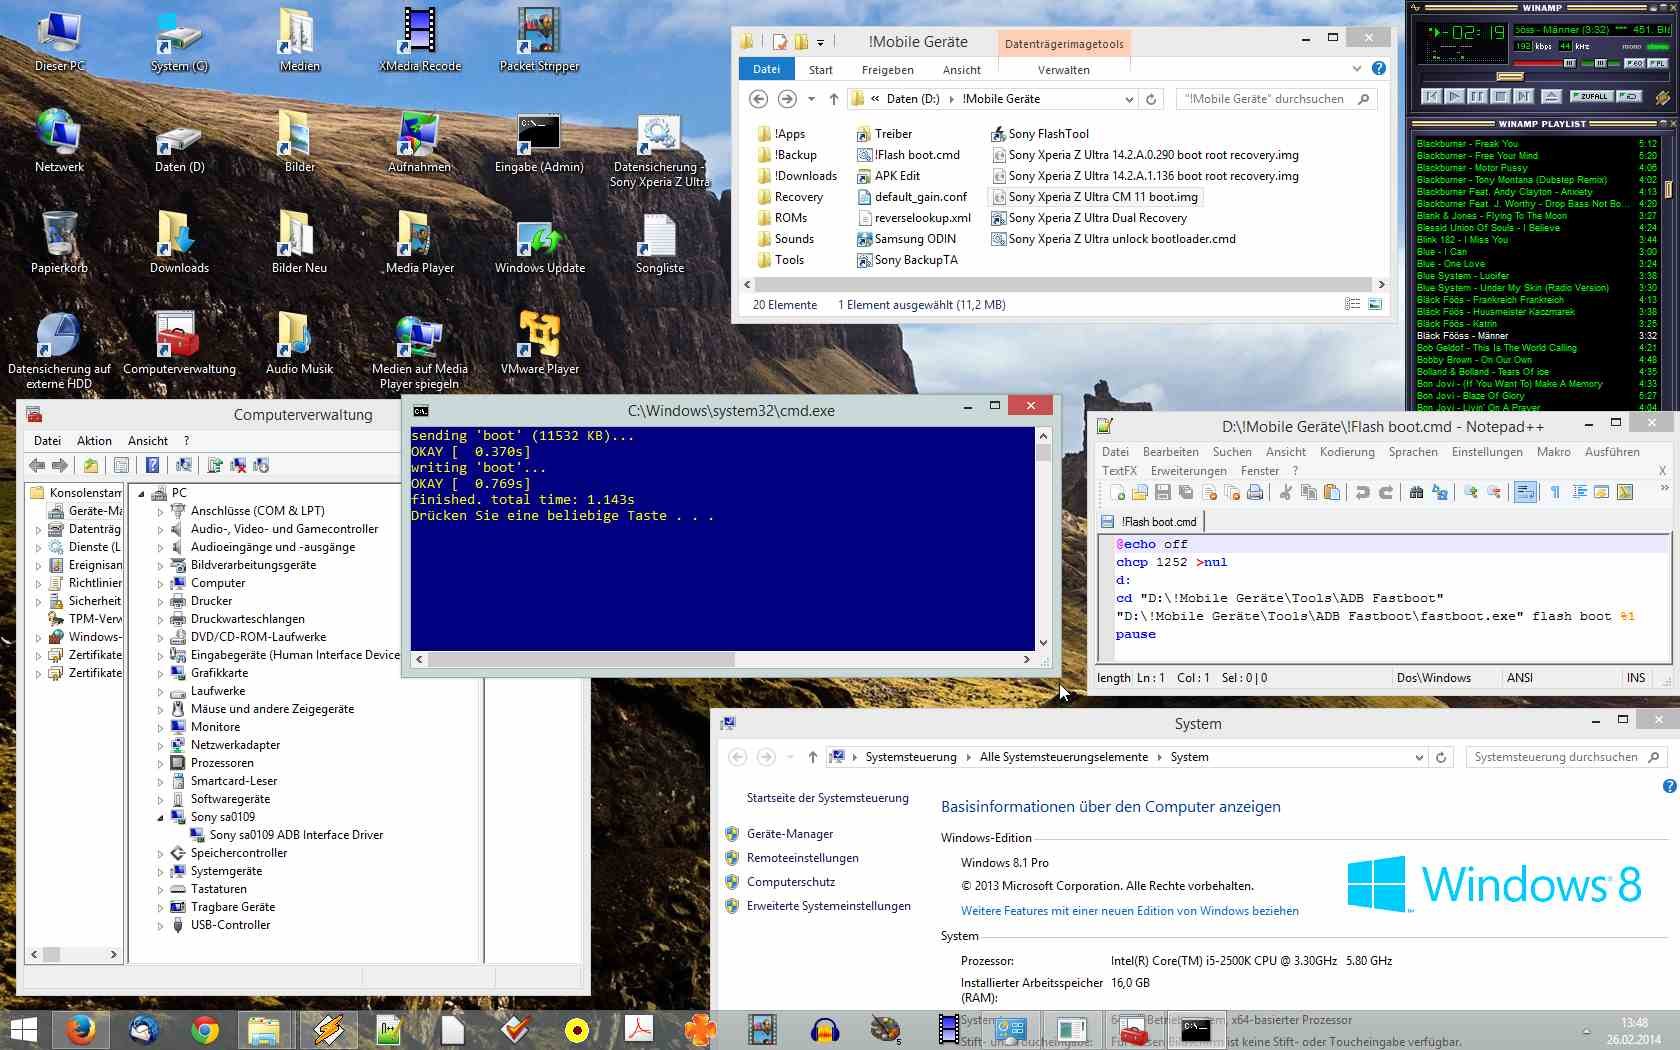The image size is (1680, 1050).
Task: Open Verwalten ribbon tab in Explorer
Action: (x=1064, y=70)
